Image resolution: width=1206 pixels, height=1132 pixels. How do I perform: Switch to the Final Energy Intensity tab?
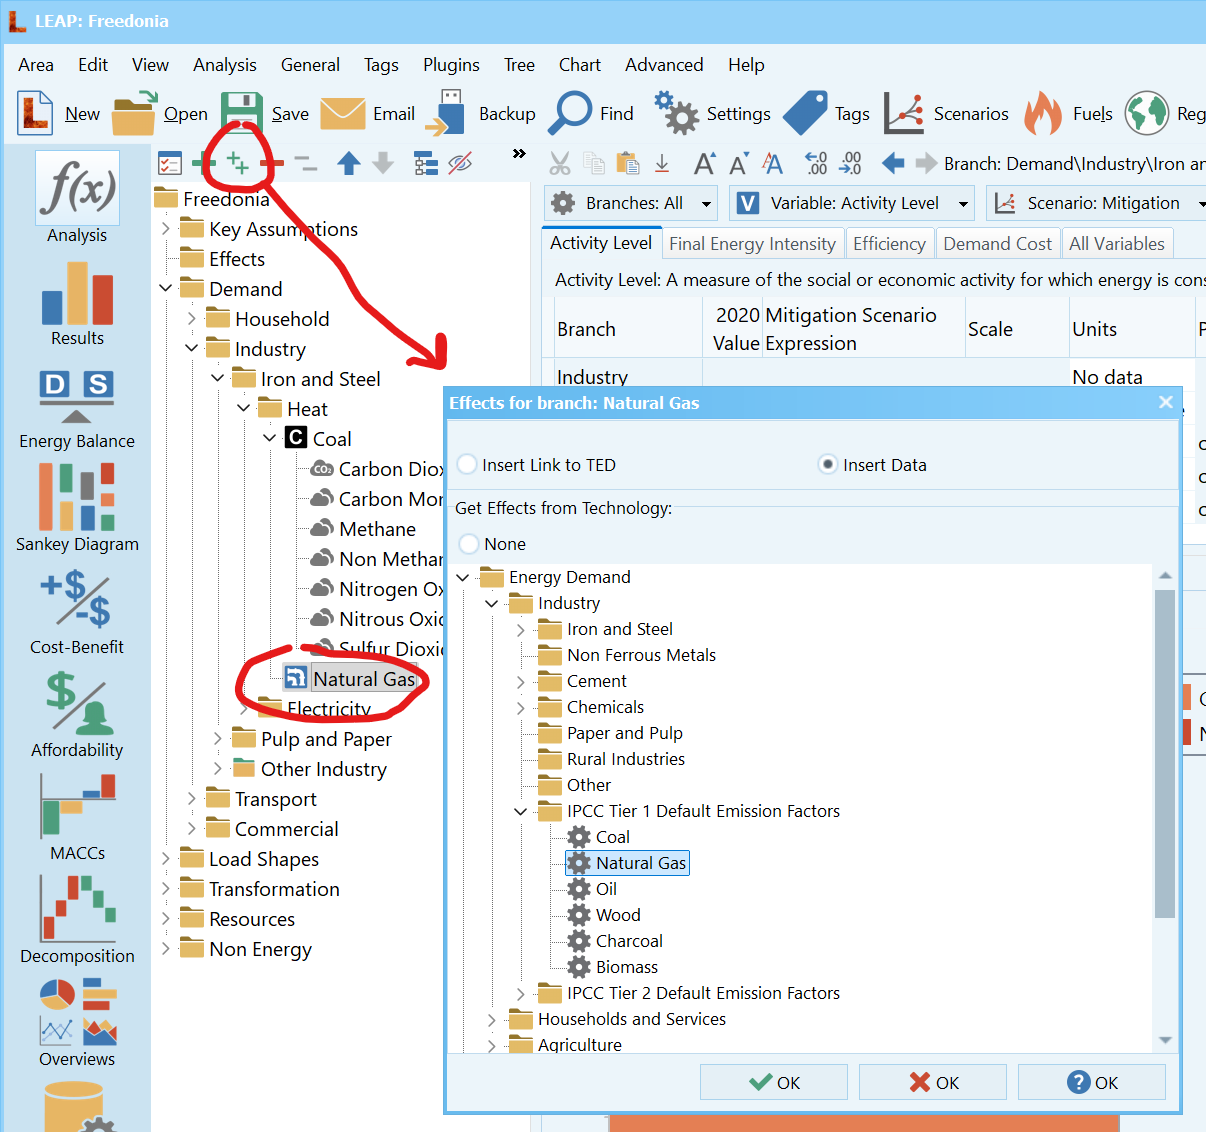point(752,244)
